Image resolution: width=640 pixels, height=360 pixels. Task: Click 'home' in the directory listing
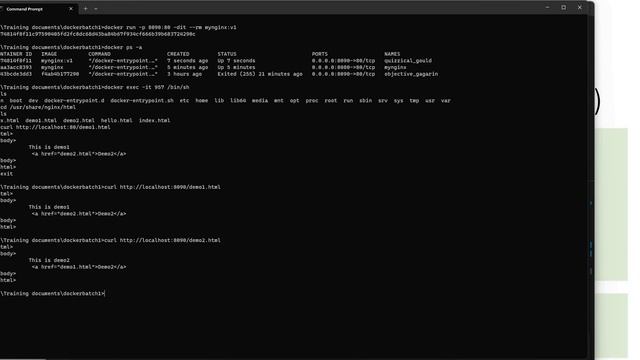202,100
